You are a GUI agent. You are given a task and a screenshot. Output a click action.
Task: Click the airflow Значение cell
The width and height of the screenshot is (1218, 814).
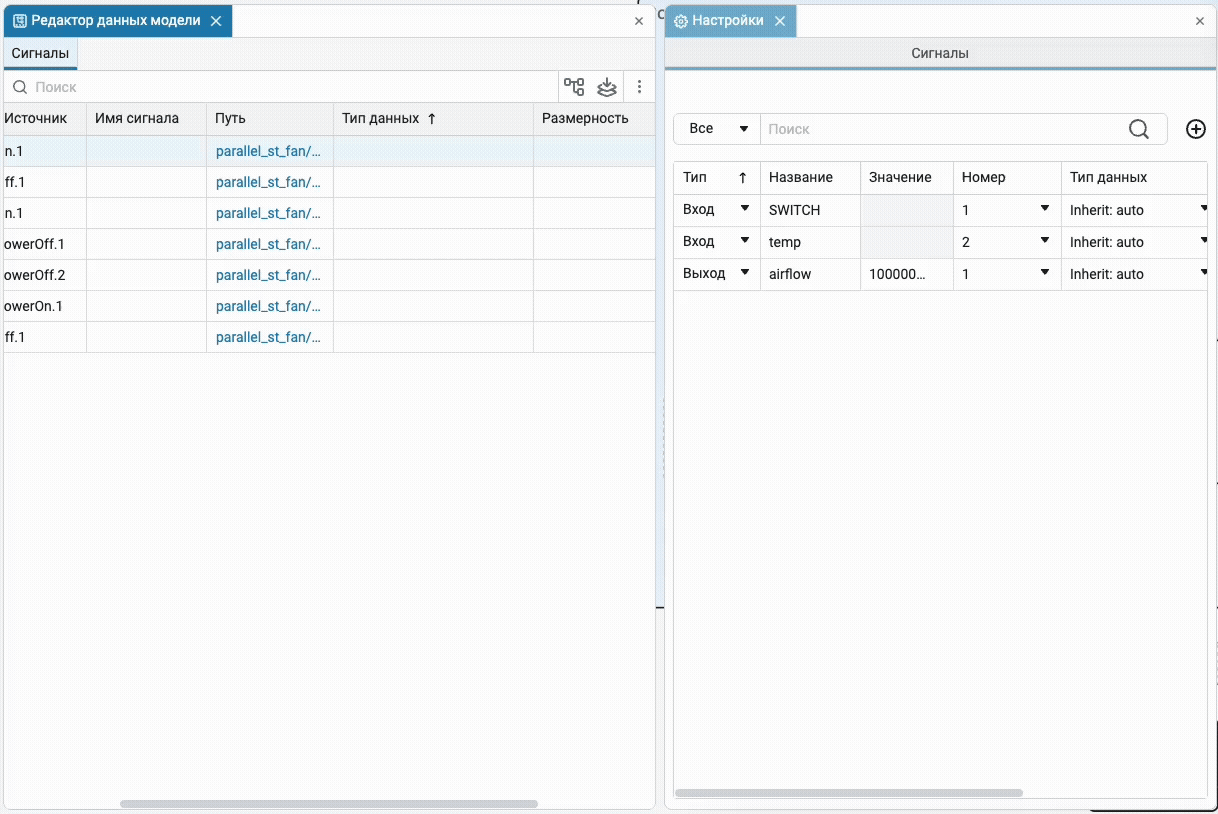906,274
